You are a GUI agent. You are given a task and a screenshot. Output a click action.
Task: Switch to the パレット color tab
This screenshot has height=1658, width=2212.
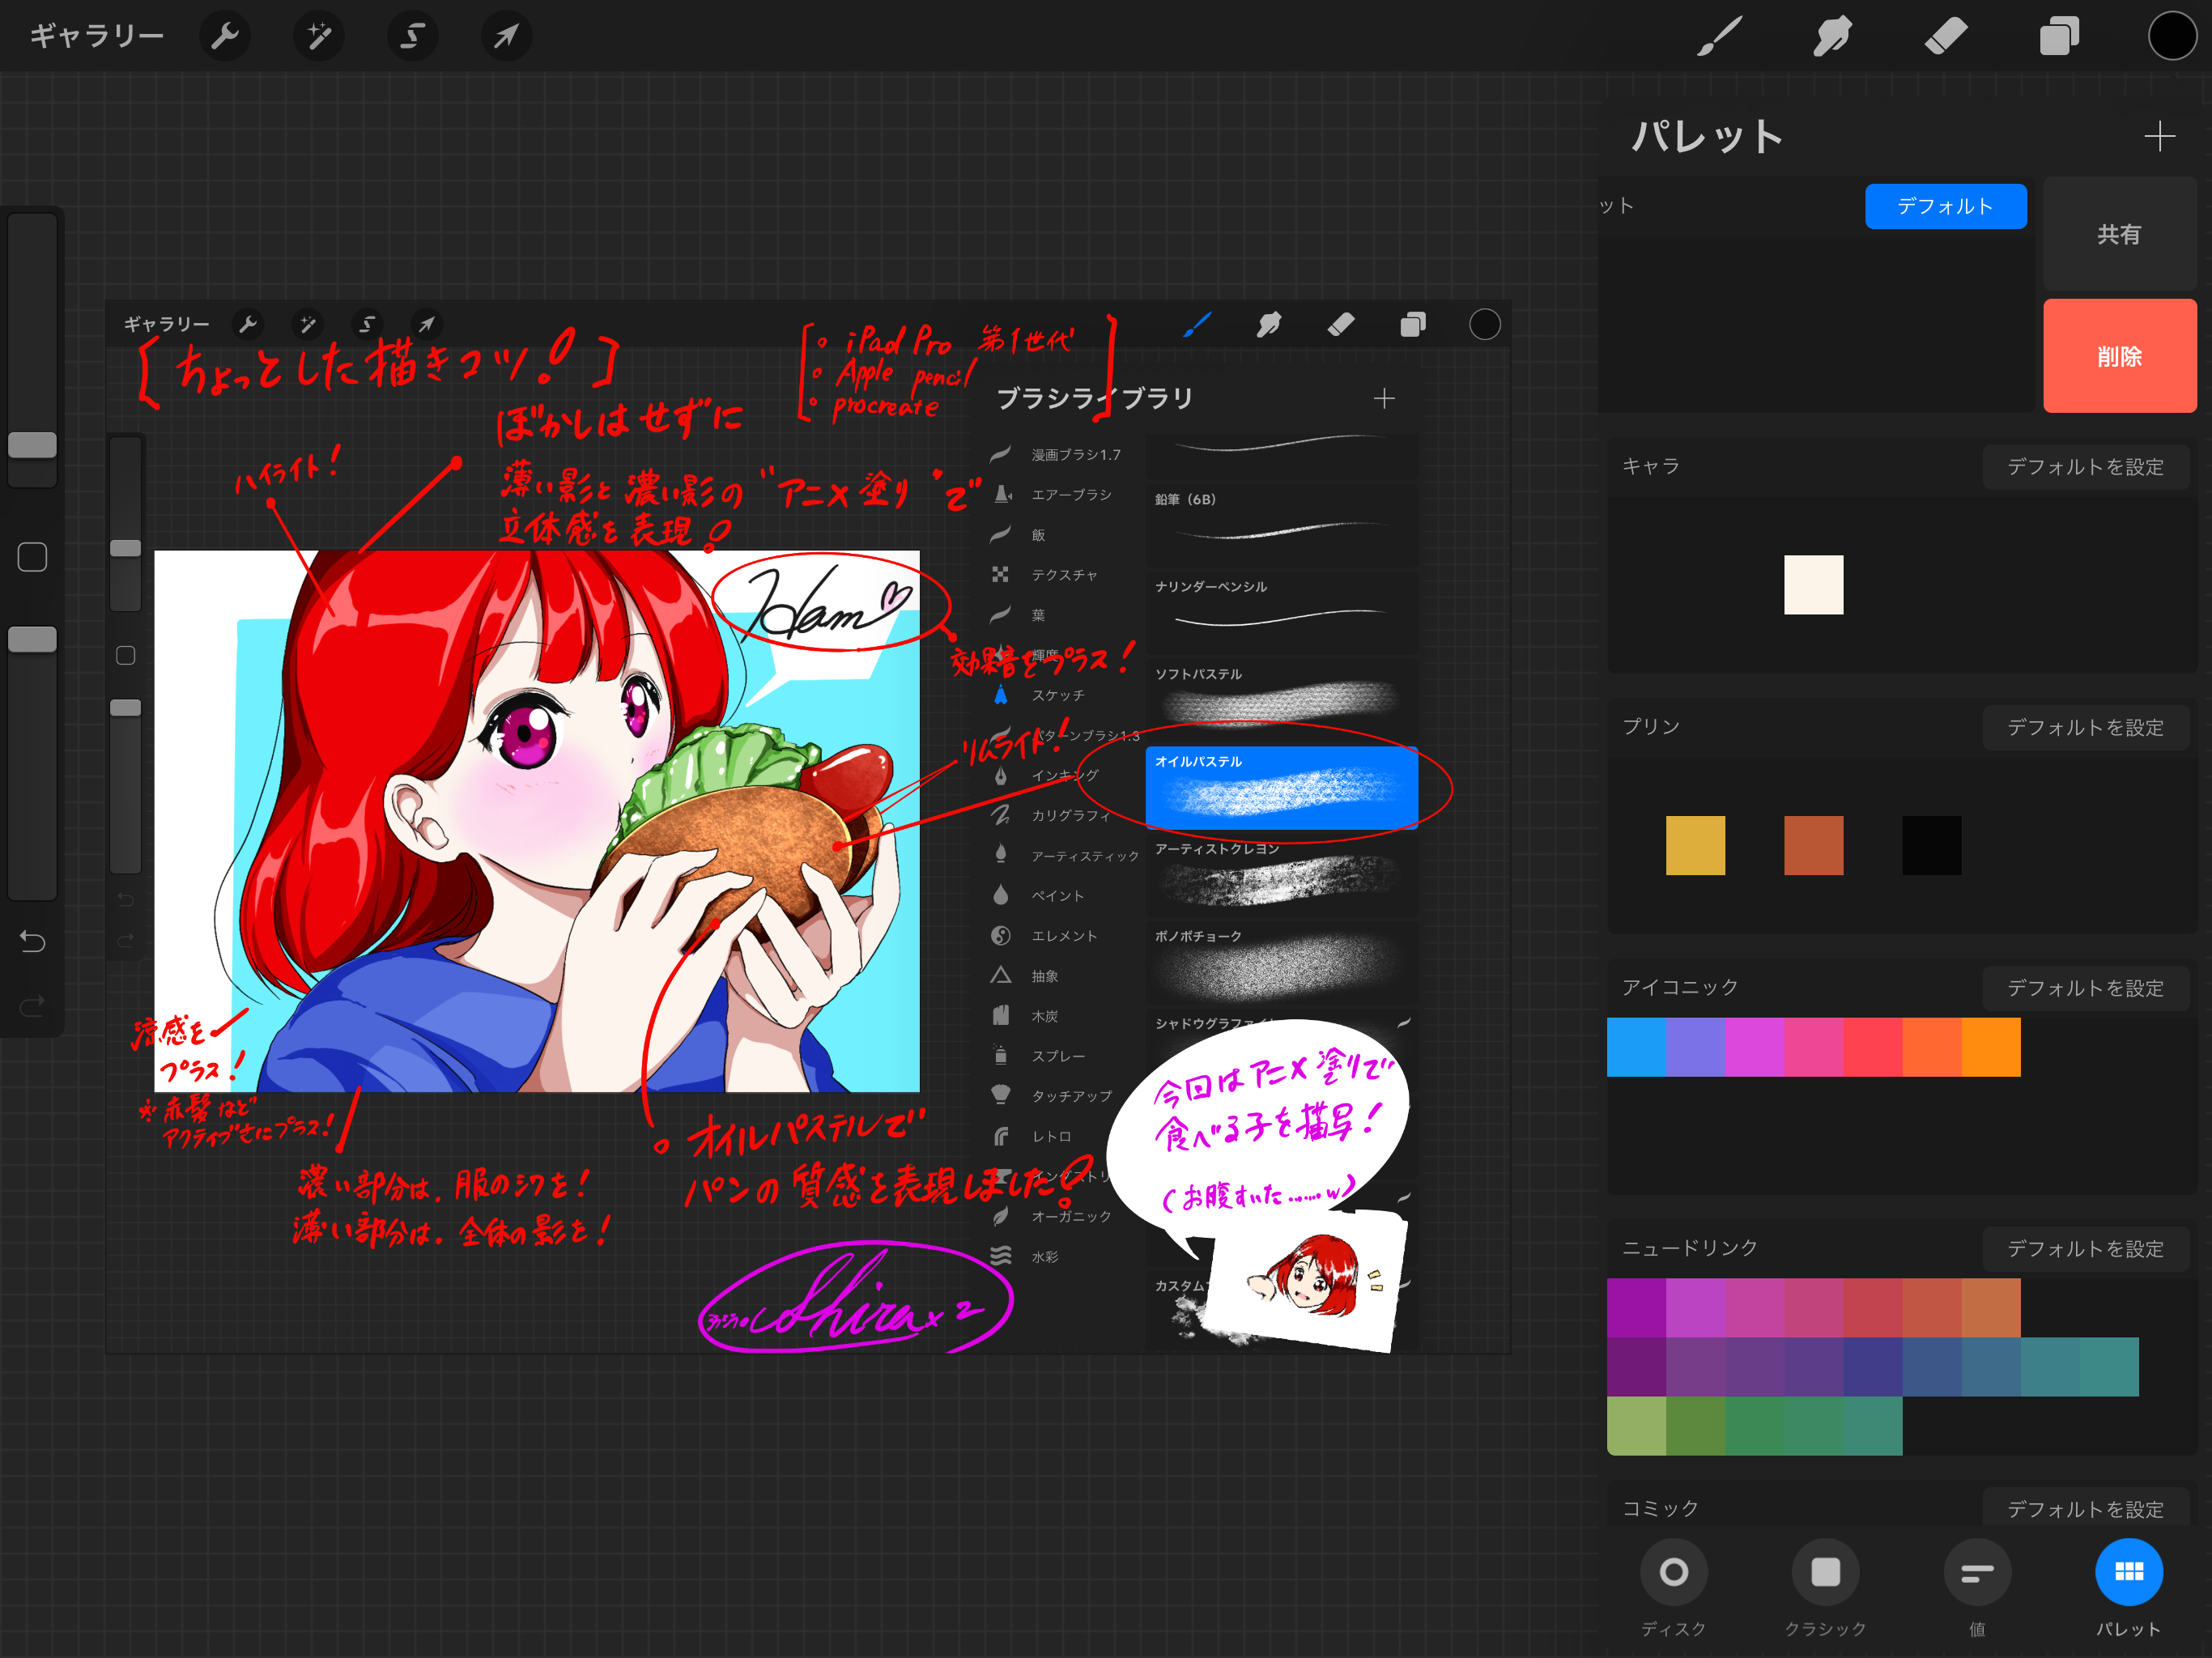coord(2128,1589)
